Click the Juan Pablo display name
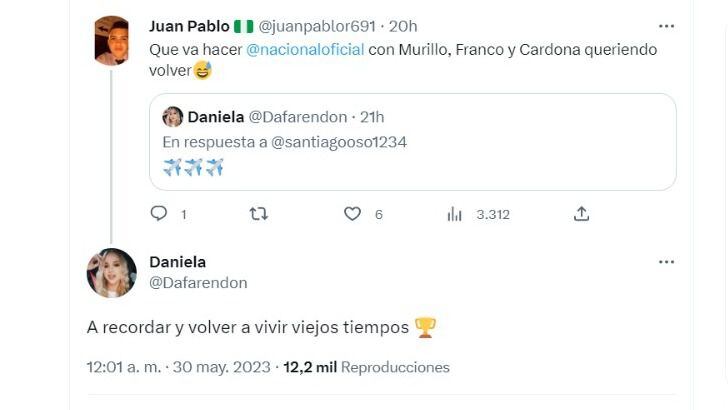728x410 pixels. (186, 25)
